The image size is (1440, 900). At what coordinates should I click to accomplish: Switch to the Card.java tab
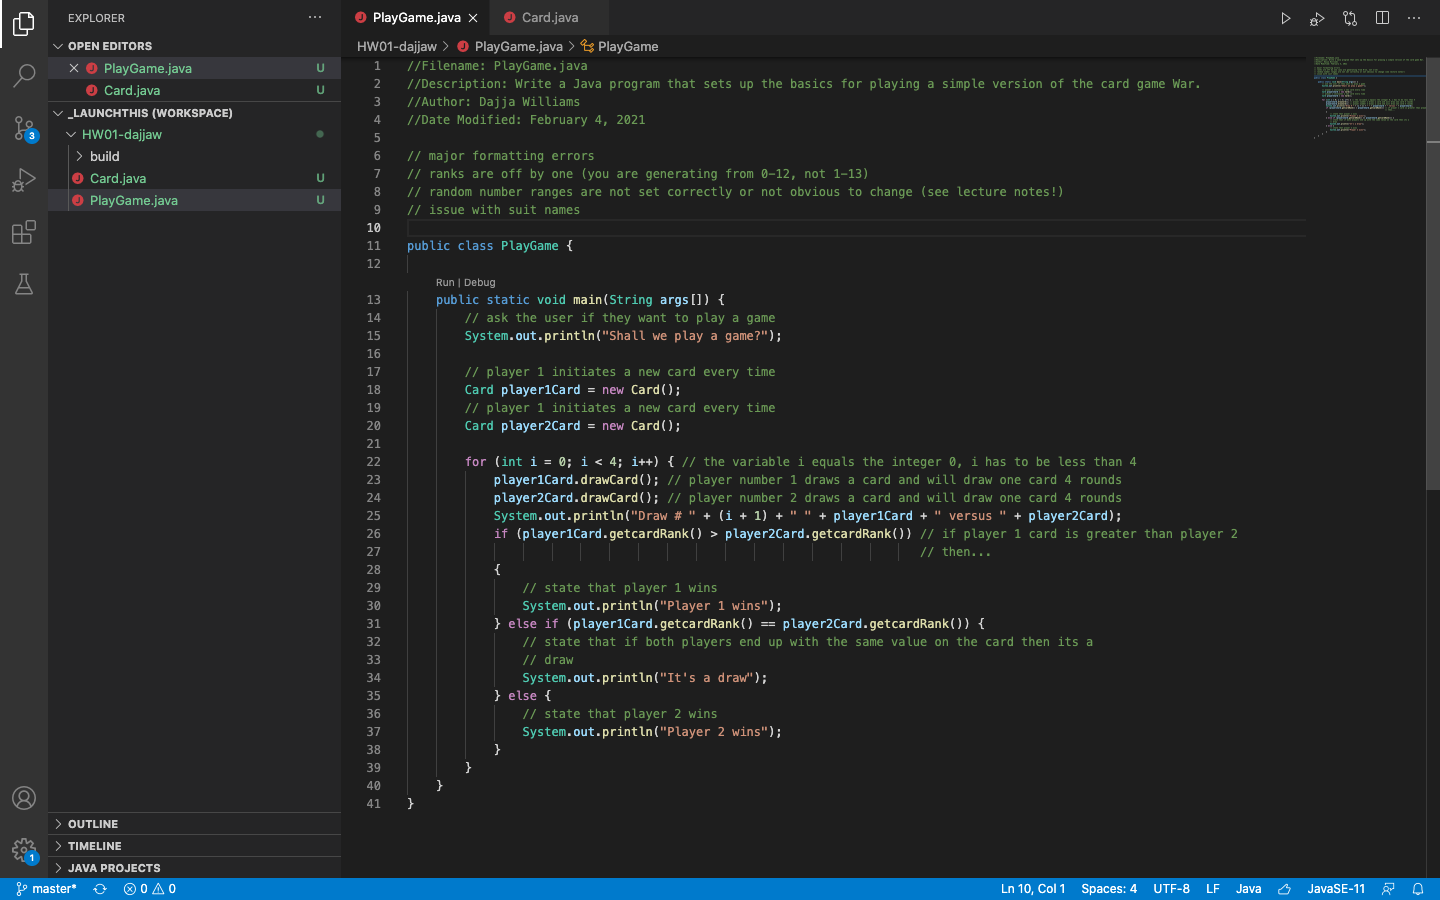[x=548, y=17]
